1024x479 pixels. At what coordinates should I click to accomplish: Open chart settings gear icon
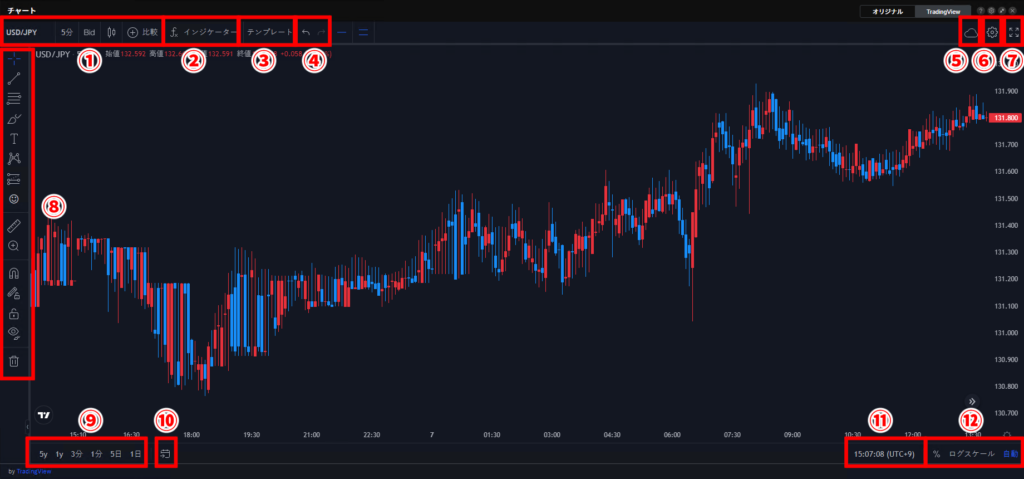coord(992,33)
